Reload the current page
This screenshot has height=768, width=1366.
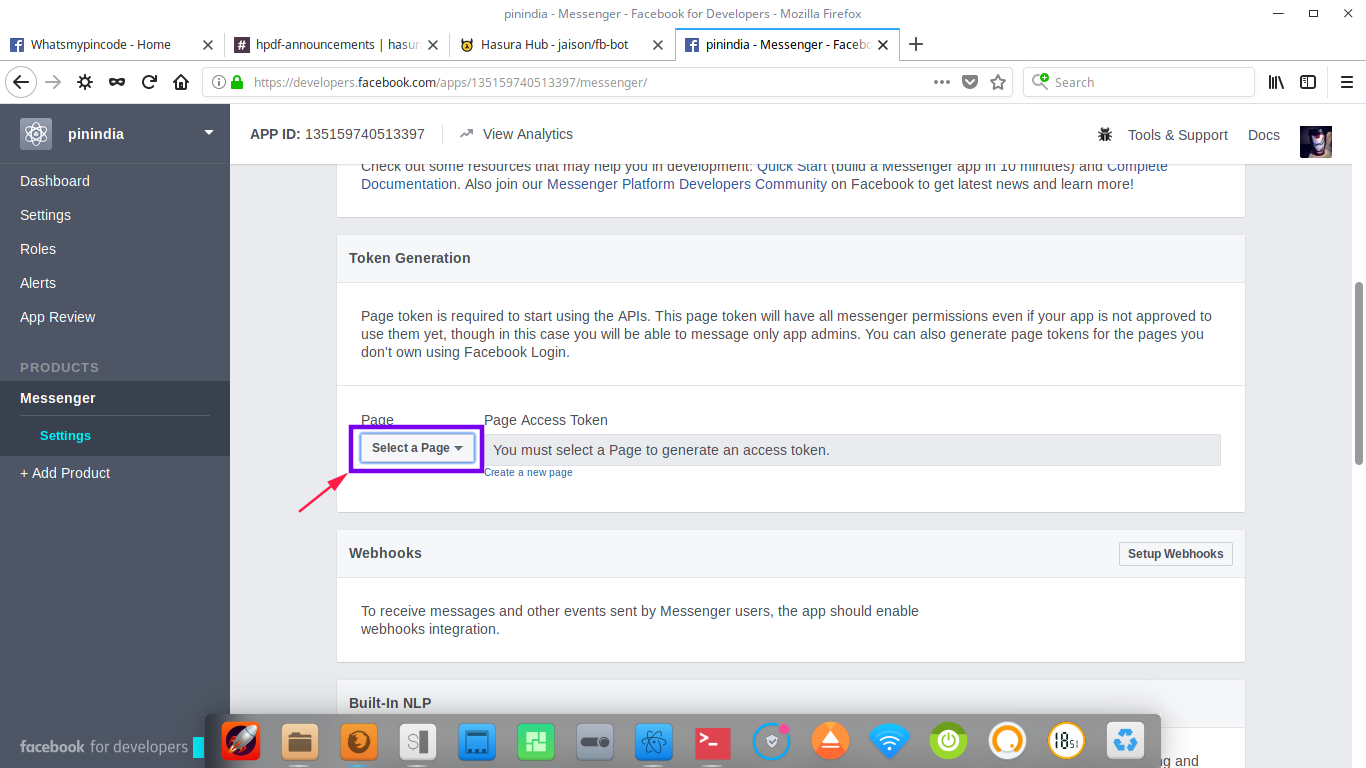click(x=149, y=82)
